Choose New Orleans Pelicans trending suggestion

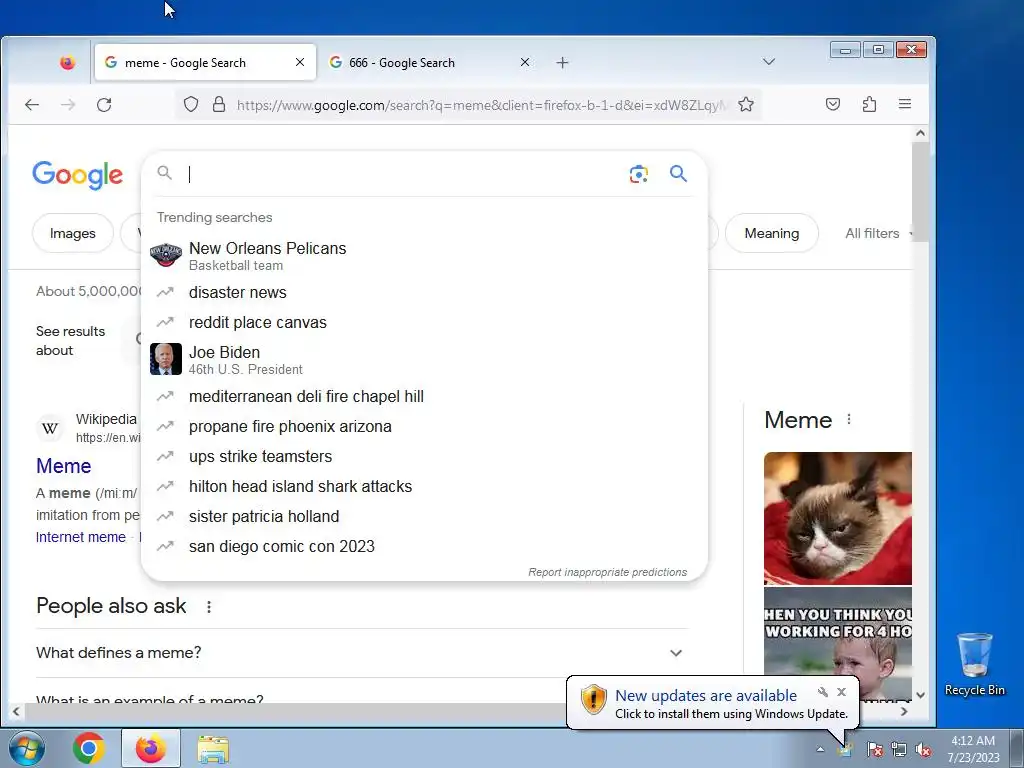coord(424,255)
